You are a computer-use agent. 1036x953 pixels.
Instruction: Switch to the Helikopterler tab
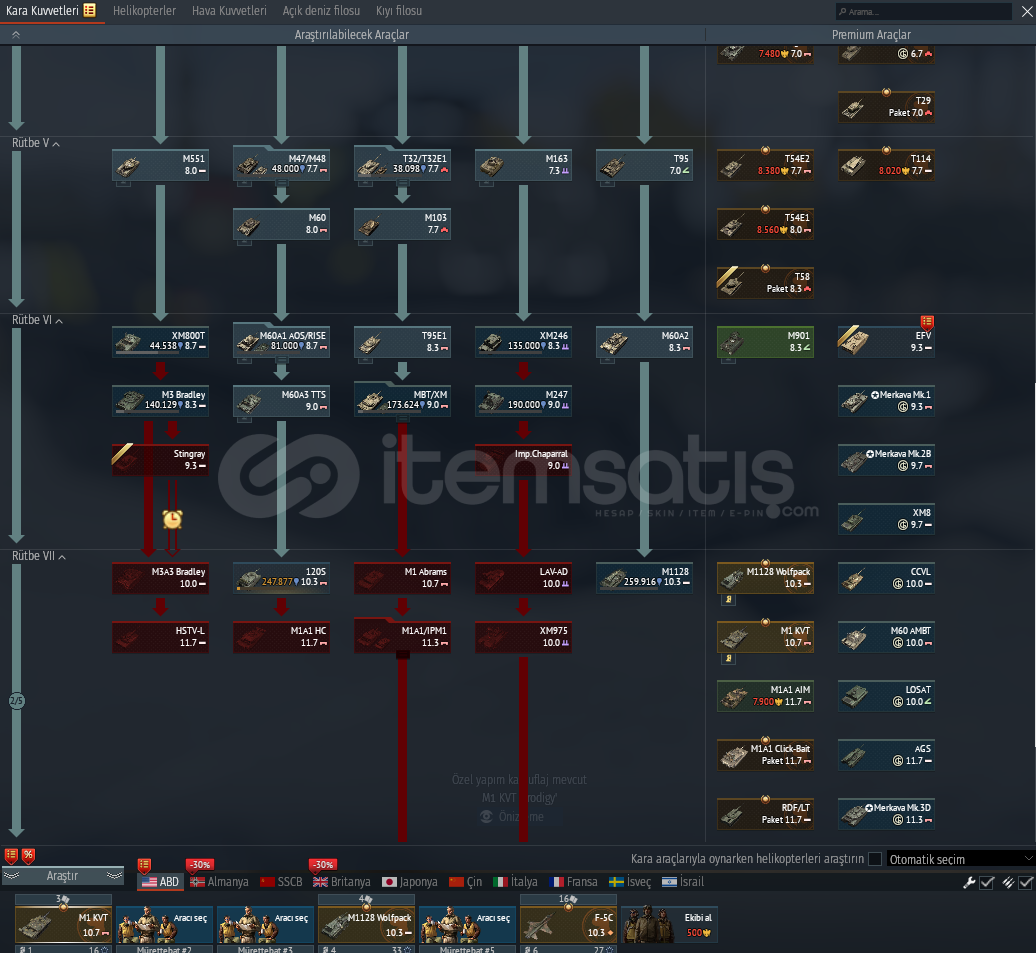tap(144, 11)
